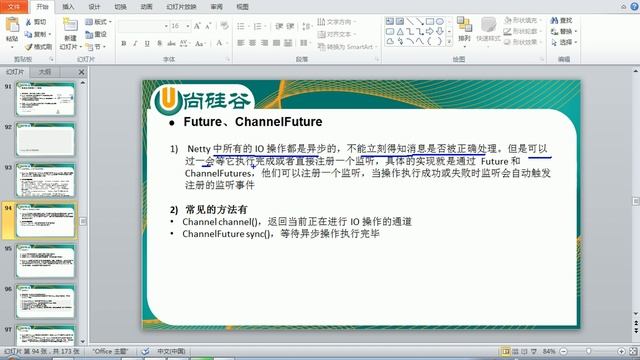640x360 pixels.
Task: Select the triangle shape in gallery
Action: click(x=400, y=31)
